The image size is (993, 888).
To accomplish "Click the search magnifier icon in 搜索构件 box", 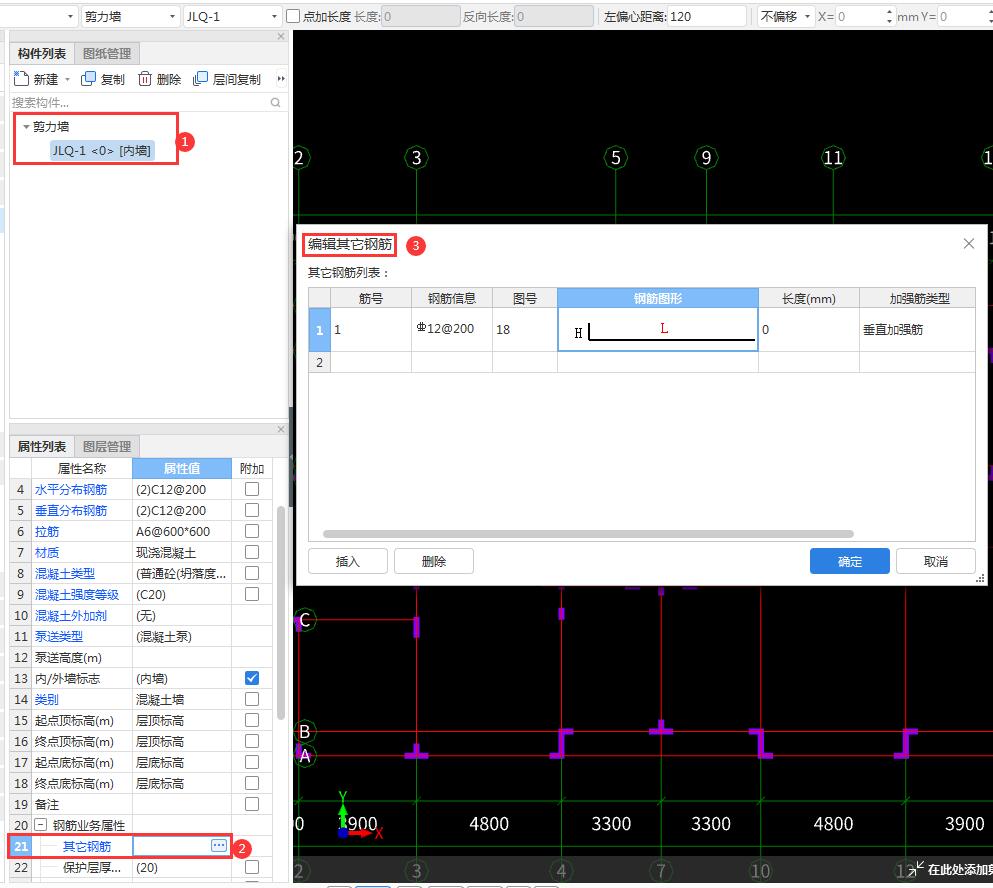I will tap(275, 102).
